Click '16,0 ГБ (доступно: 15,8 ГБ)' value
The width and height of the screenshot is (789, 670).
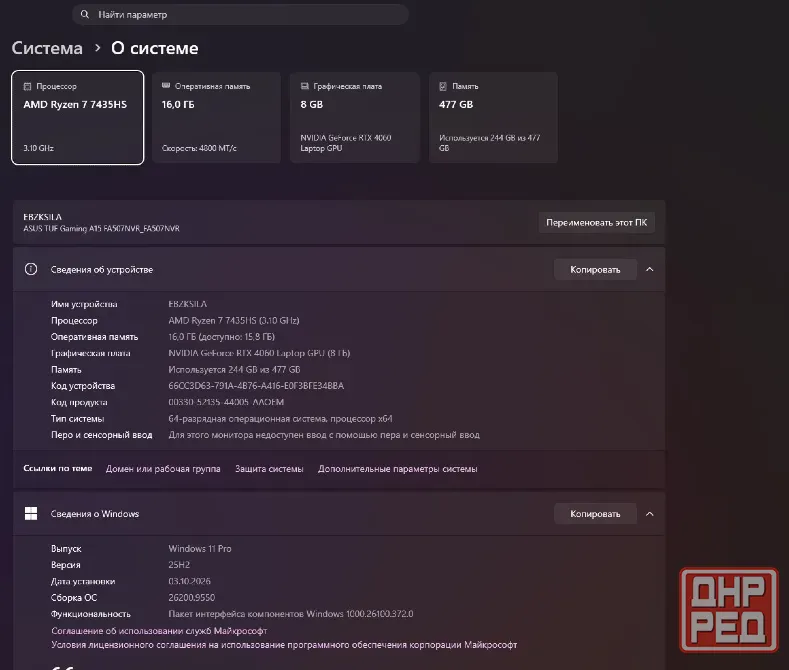221,337
